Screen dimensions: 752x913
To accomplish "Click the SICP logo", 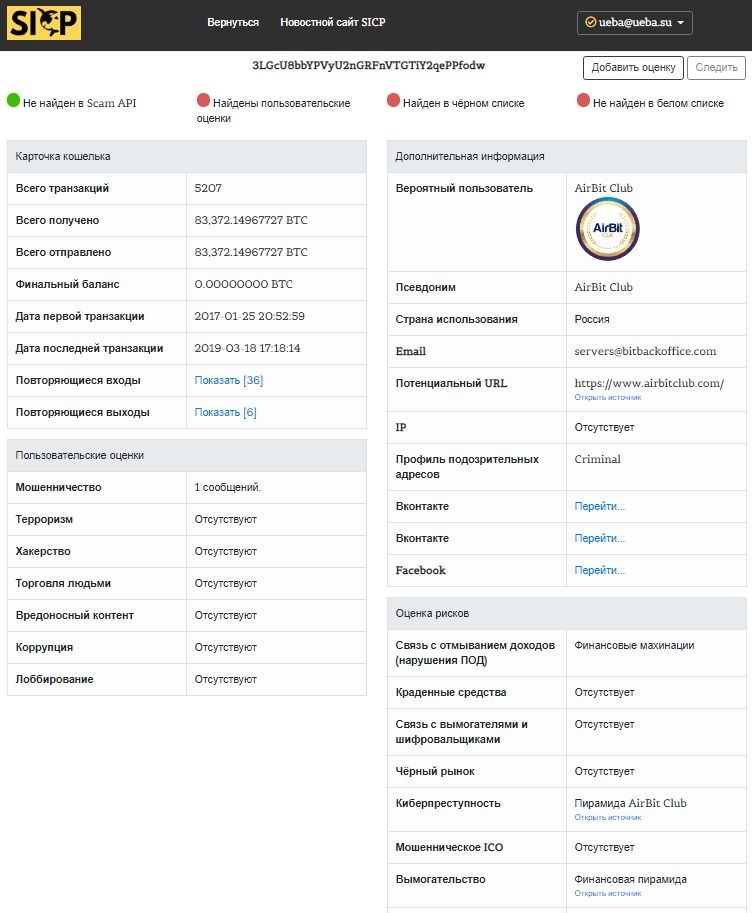I will coord(44,23).
